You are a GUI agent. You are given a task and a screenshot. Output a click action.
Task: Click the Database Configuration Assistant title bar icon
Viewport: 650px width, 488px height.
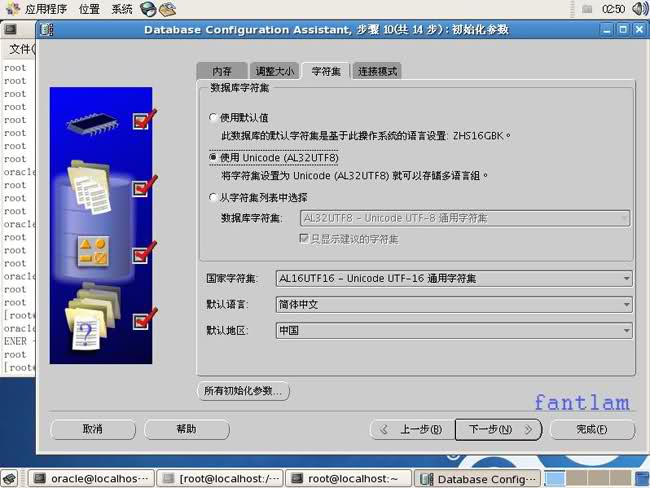(46, 30)
